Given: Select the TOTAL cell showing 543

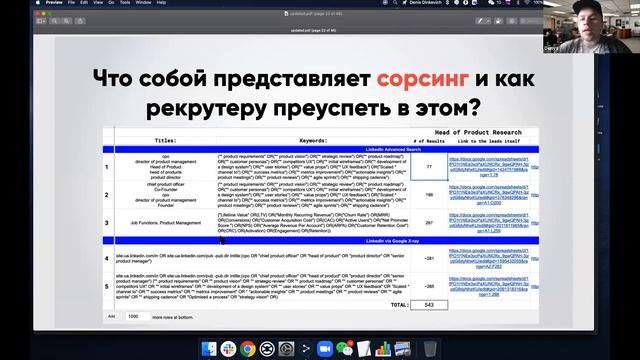Looking at the screenshot, I should pyautogui.click(x=429, y=305).
